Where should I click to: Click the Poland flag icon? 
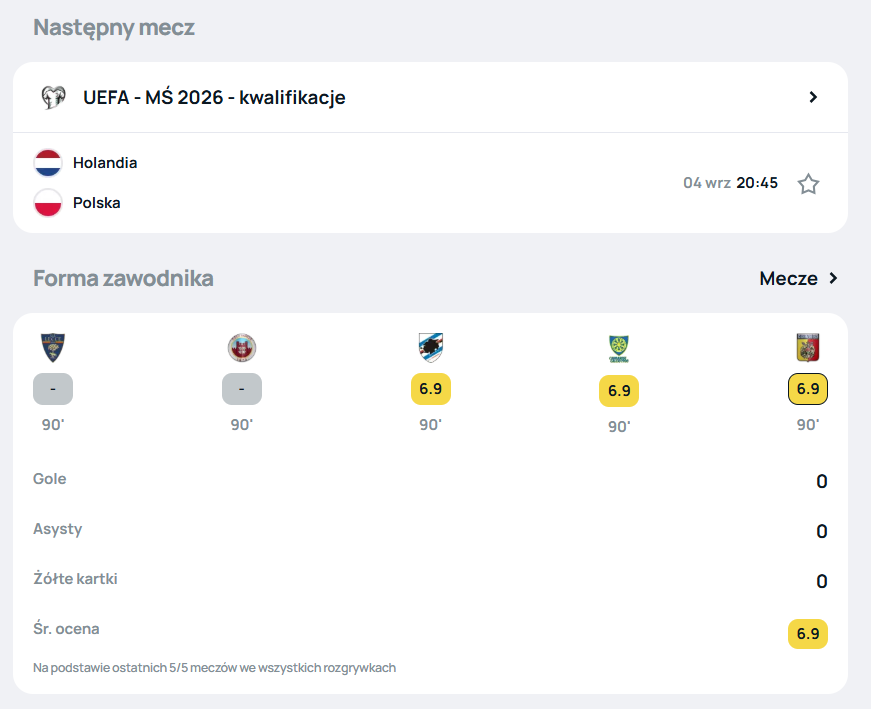[48, 203]
